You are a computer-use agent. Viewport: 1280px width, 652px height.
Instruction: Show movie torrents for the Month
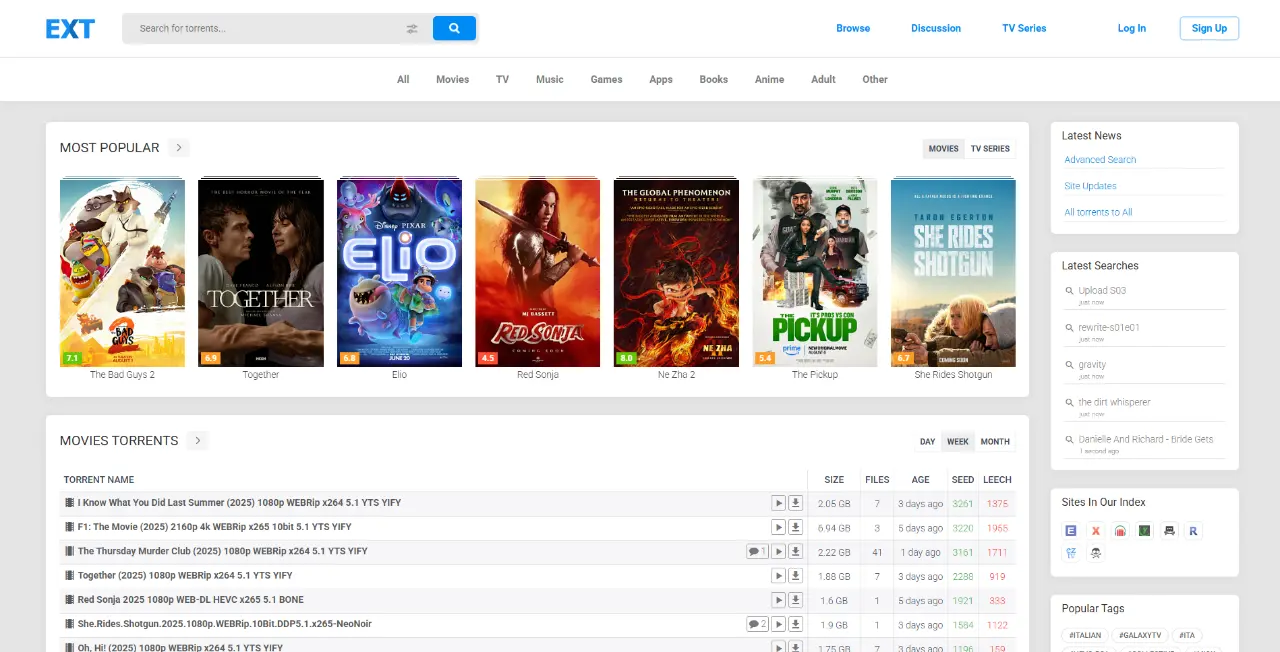click(x=995, y=442)
